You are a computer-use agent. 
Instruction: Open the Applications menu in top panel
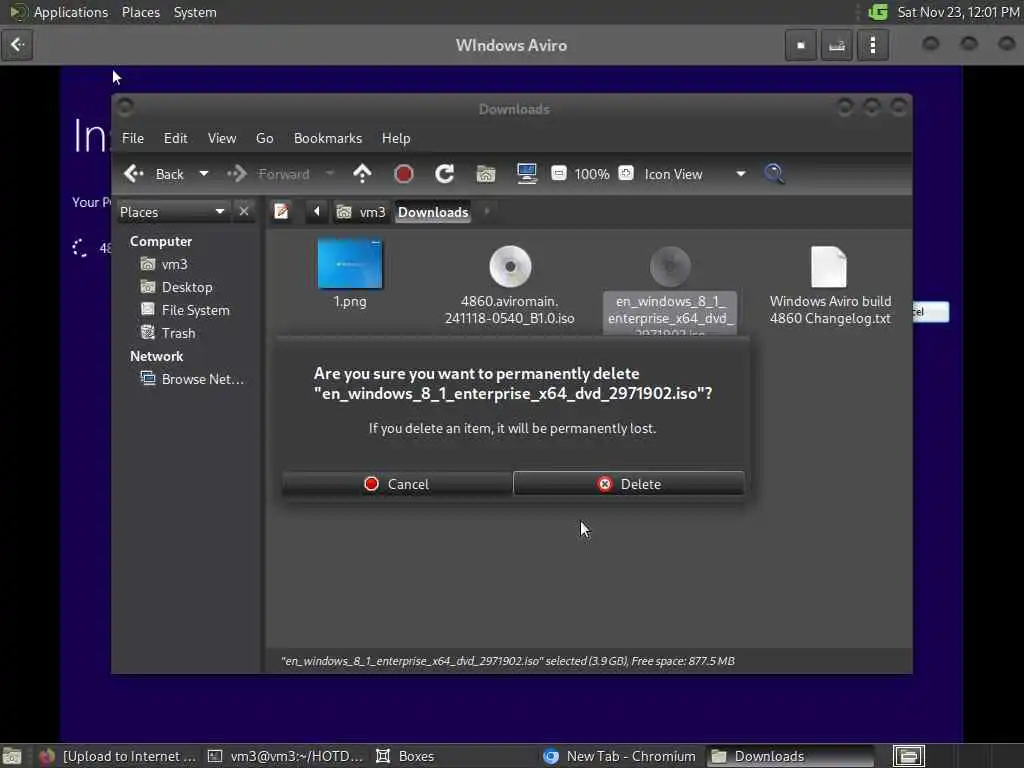(x=59, y=12)
